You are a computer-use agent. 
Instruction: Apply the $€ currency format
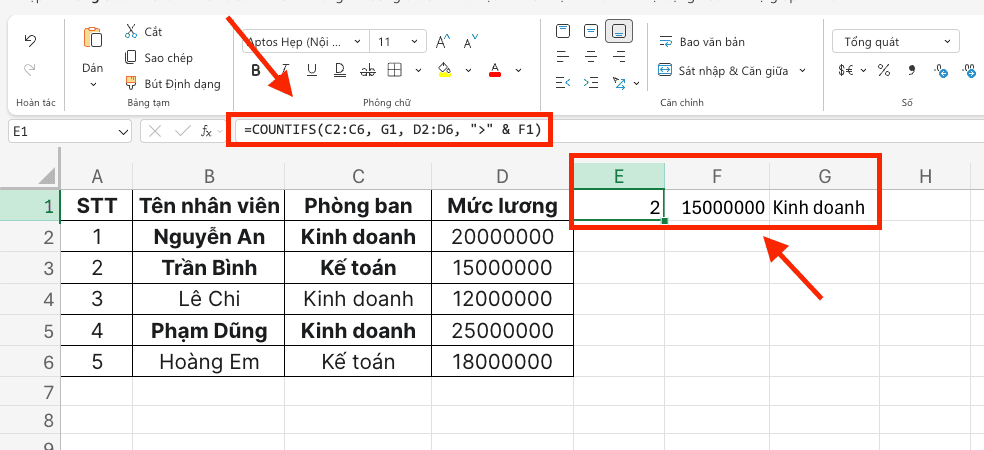click(x=846, y=70)
